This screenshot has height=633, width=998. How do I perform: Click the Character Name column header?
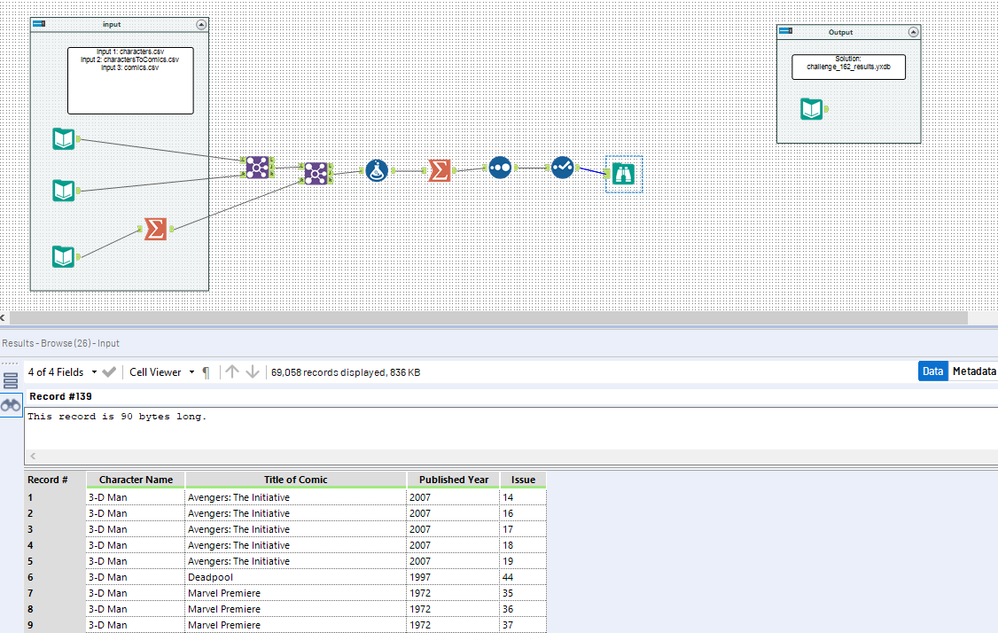coord(136,480)
